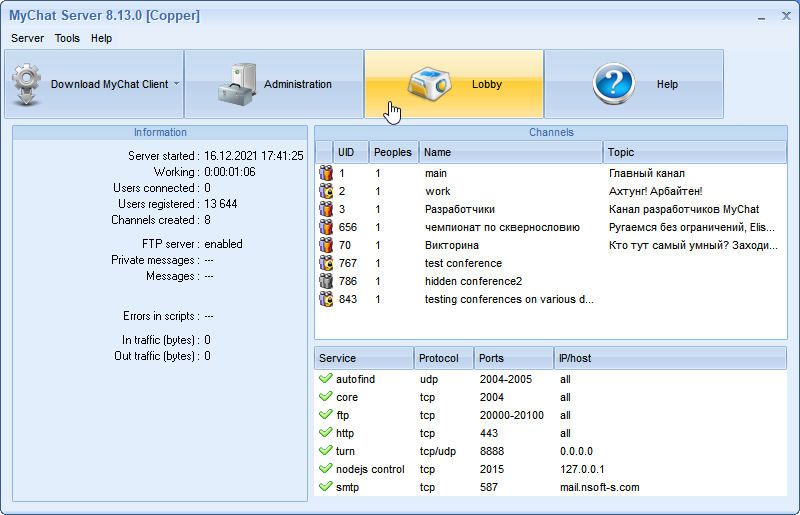Click the green checkmark next to autofind service
Screen dimensions: 800x515
tap(325, 379)
